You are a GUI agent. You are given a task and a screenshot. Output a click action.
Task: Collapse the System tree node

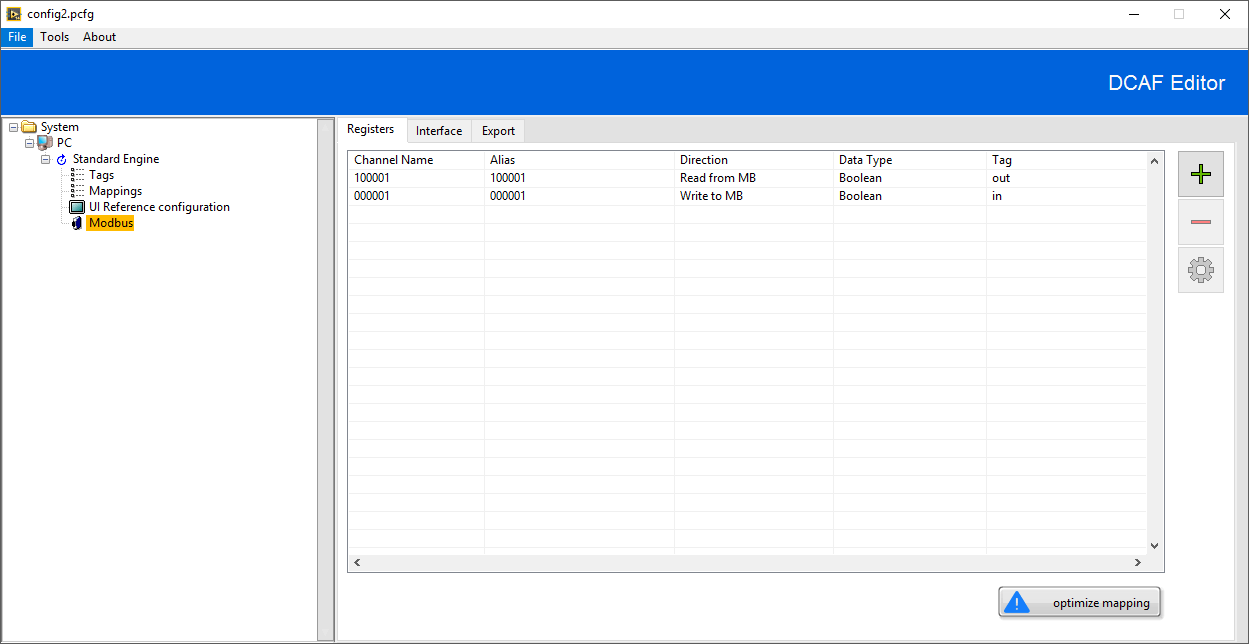[x=12, y=126]
